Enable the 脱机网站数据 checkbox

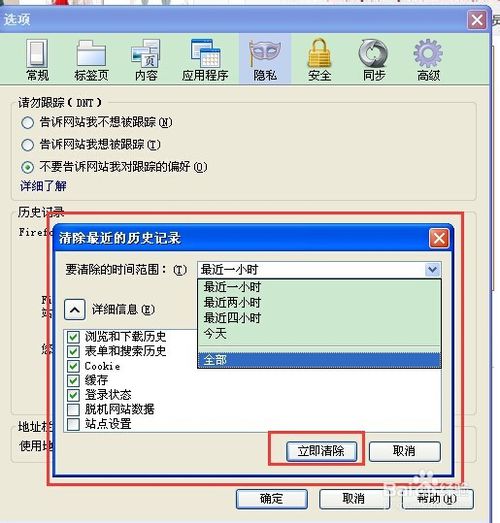(73, 409)
